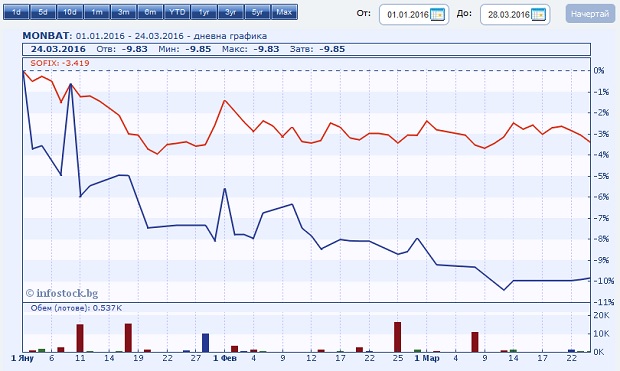Click the 1 Мар axis label
Image resolution: width=620 pixels, height=371 pixels.
(427, 358)
